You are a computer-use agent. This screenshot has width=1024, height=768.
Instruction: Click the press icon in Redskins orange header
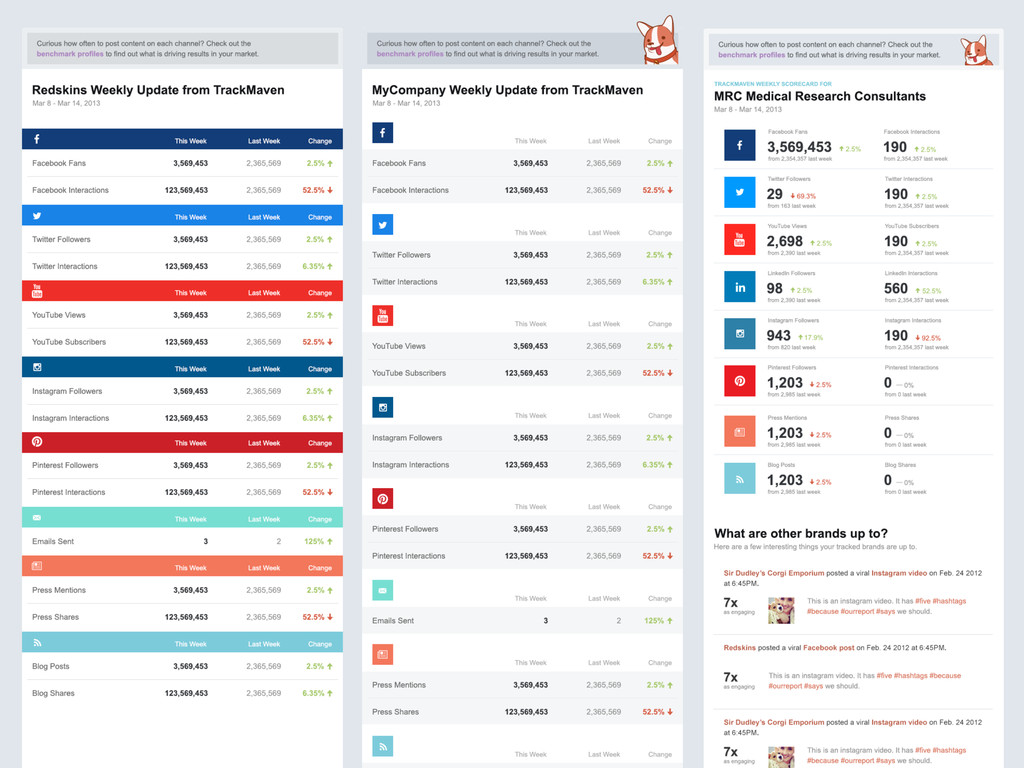[37, 566]
